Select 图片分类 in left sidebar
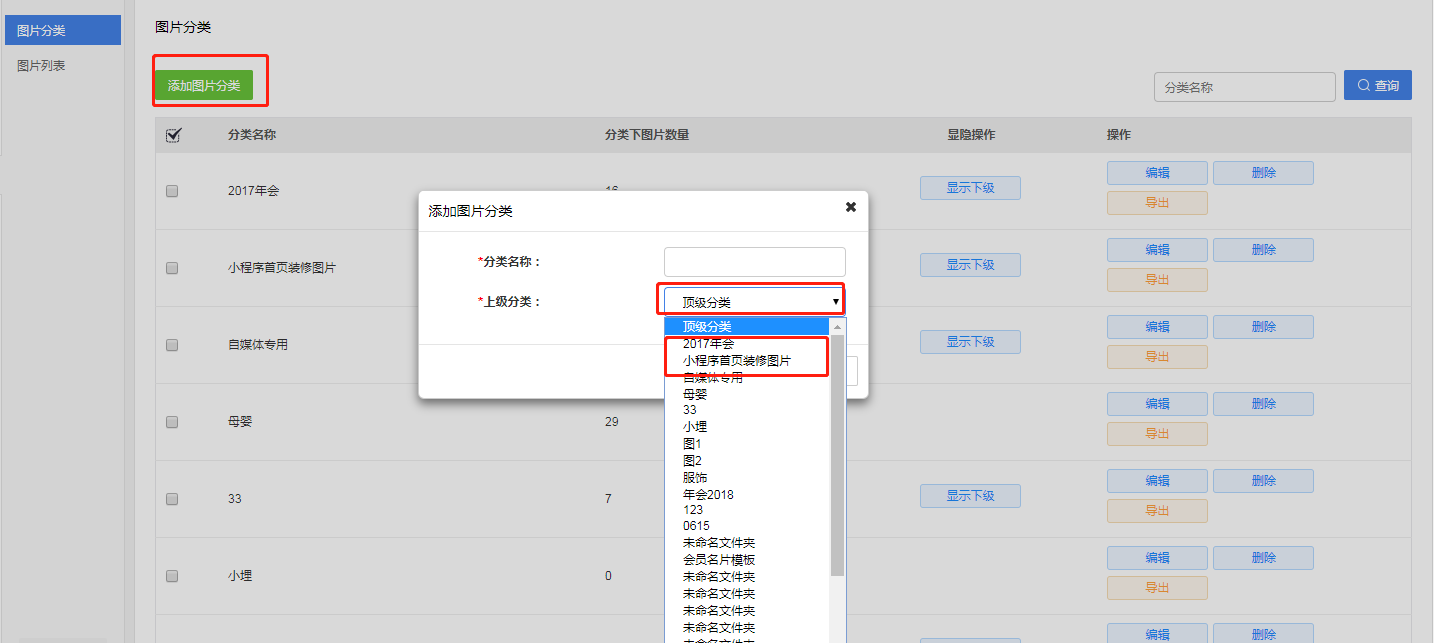The image size is (1434, 643). click(x=41, y=30)
